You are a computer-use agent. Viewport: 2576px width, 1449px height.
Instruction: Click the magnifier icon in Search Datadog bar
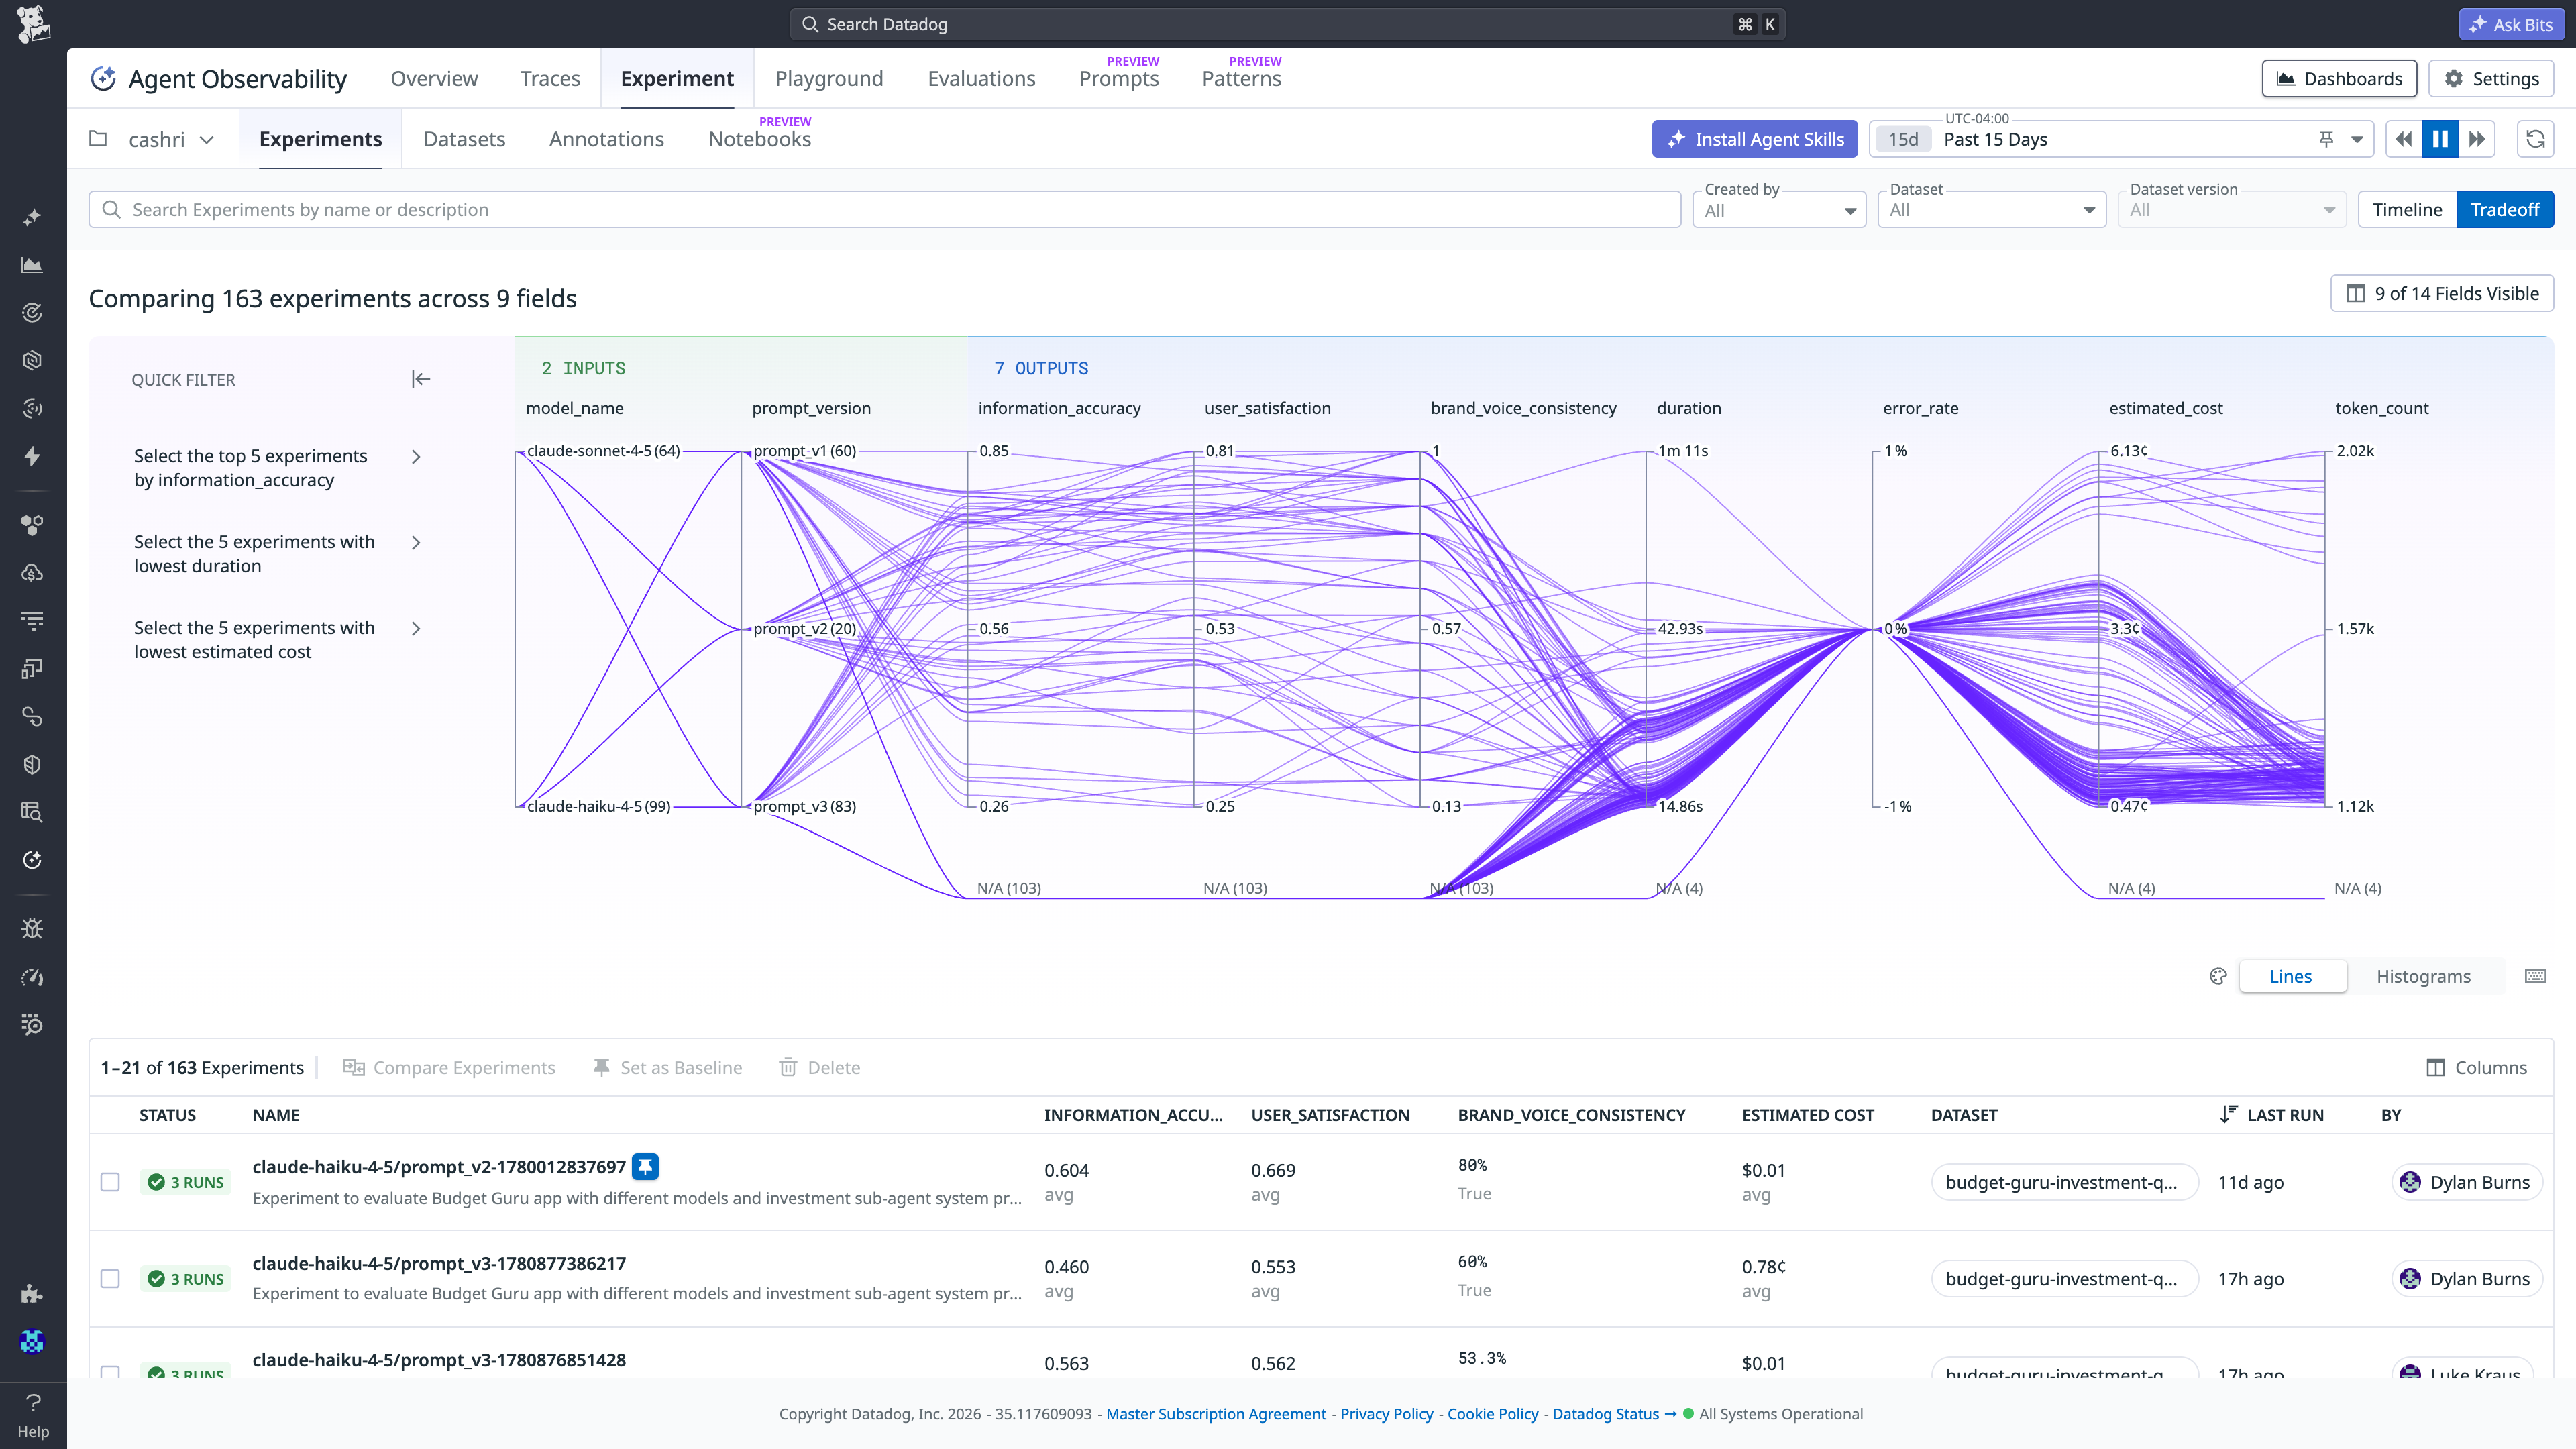810,24
